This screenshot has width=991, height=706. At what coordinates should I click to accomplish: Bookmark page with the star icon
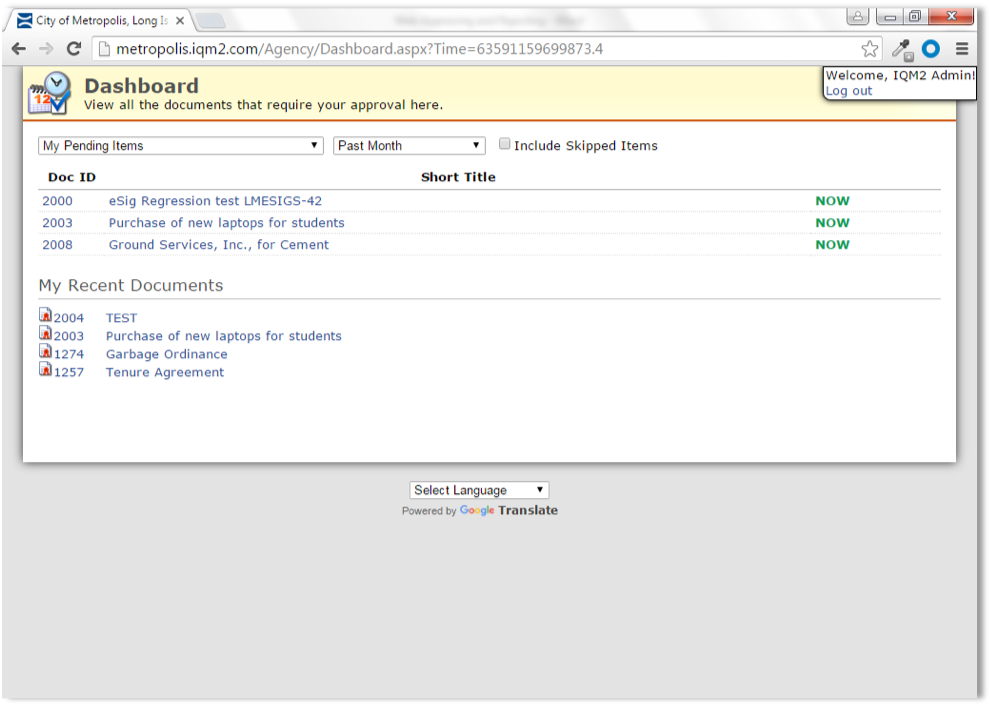[x=870, y=49]
